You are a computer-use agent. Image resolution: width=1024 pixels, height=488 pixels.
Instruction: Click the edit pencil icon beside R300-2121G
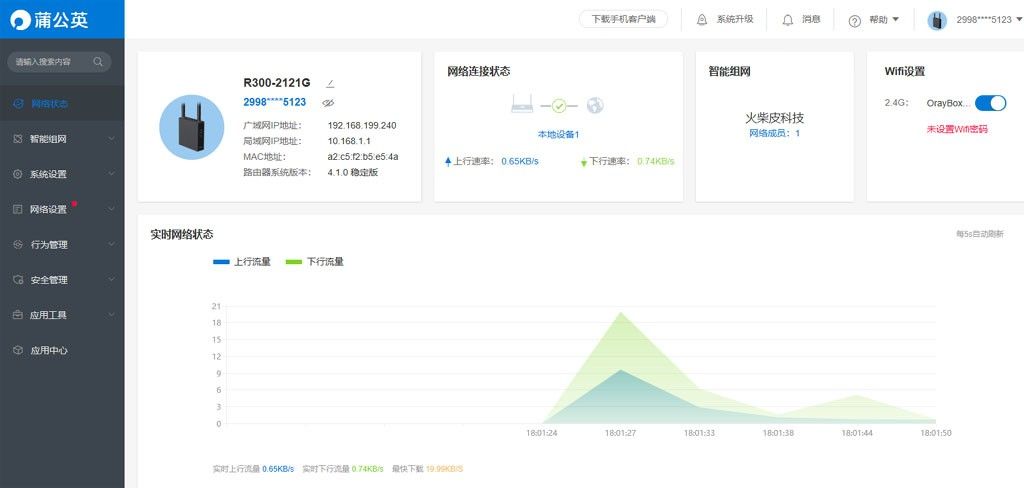coord(331,83)
